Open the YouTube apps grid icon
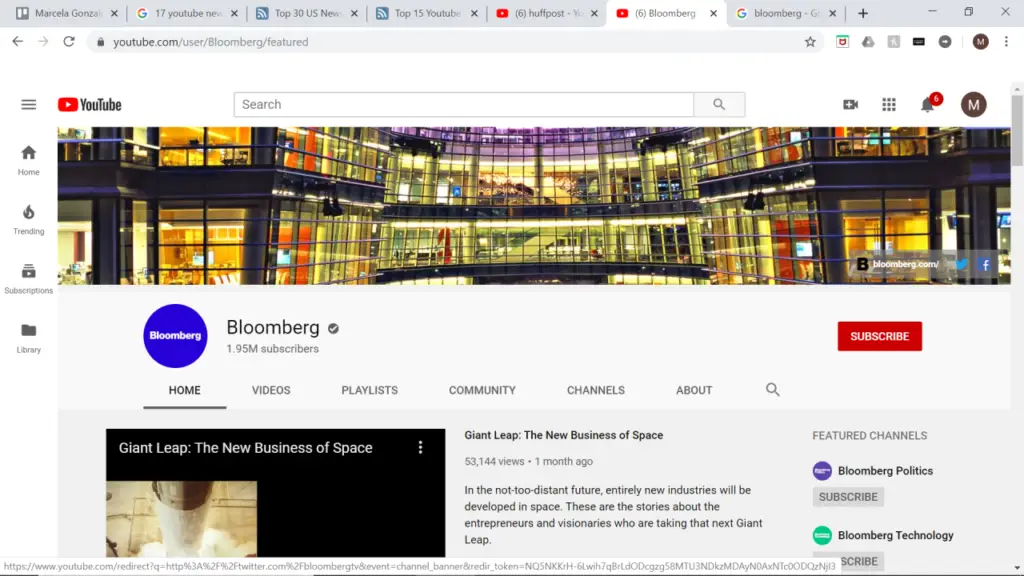 [x=889, y=104]
